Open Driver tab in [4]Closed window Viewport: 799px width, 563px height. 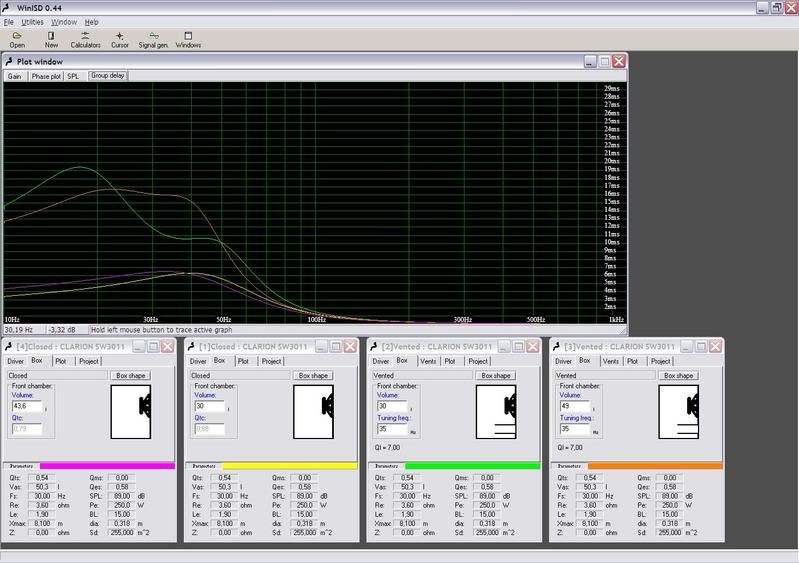pyautogui.click(x=15, y=361)
